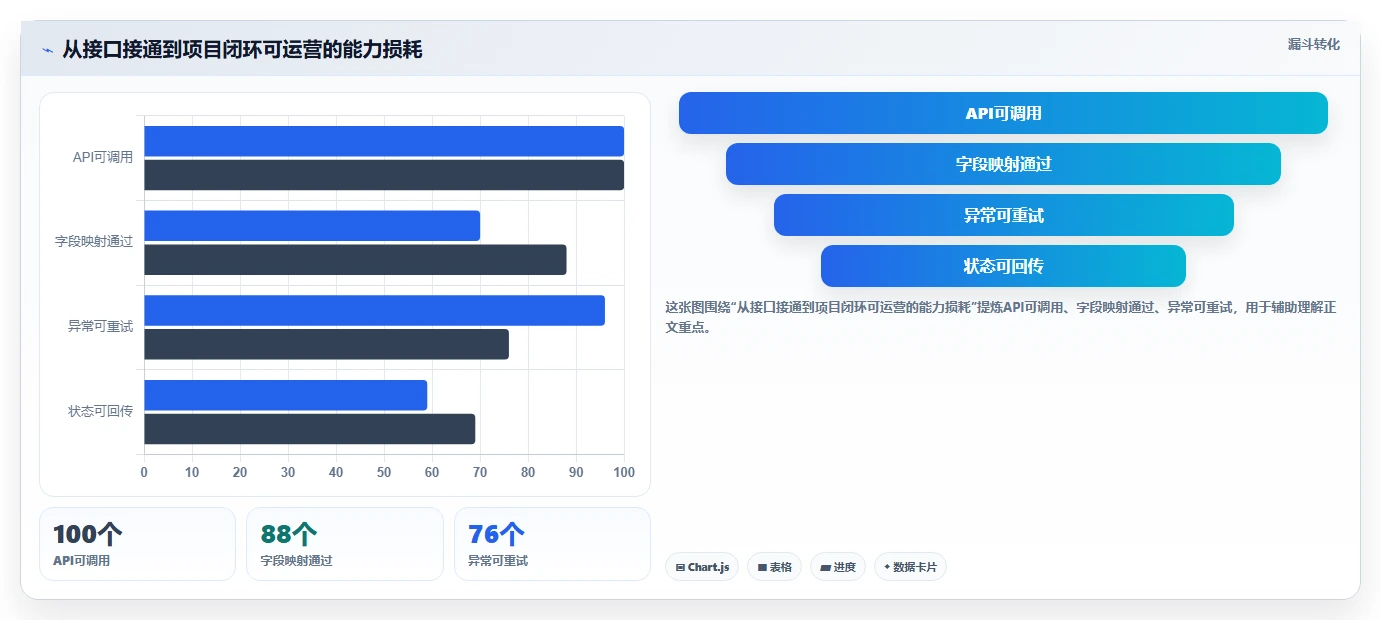Image resolution: width=1381 pixels, height=620 pixels.
Task: Click the blue bar for 状态可回传
Action: pyautogui.click(x=285, y=395)
